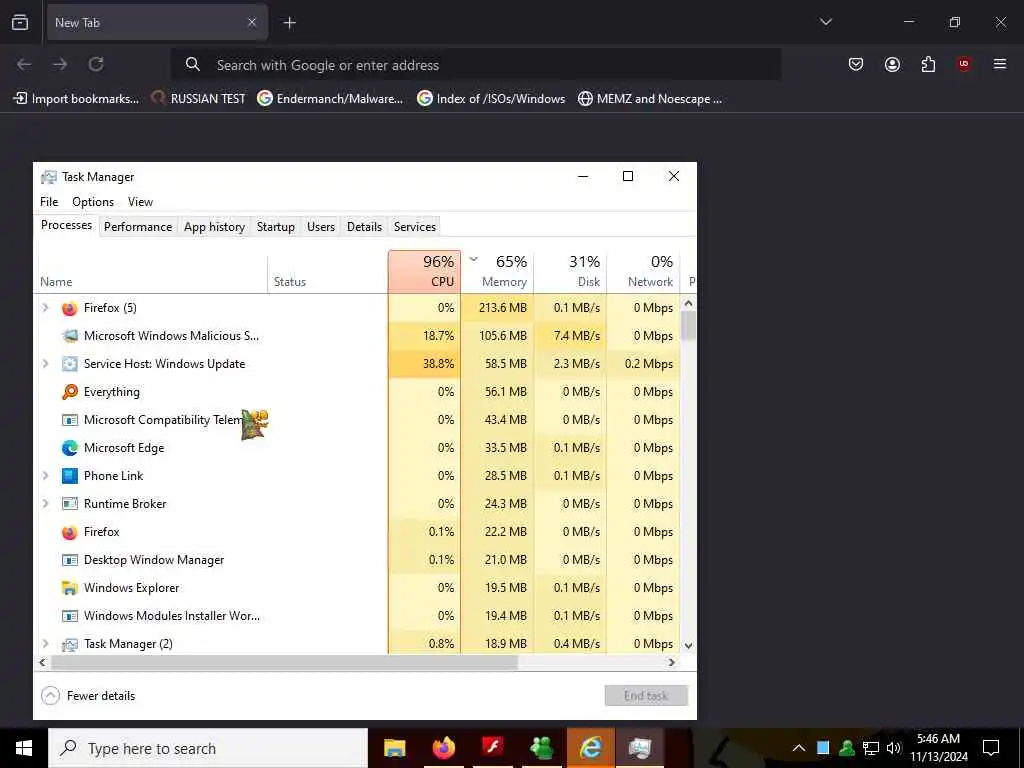1024x768 pixels.
Task: Open a new tab with plus button
Action: coord(289,23)
